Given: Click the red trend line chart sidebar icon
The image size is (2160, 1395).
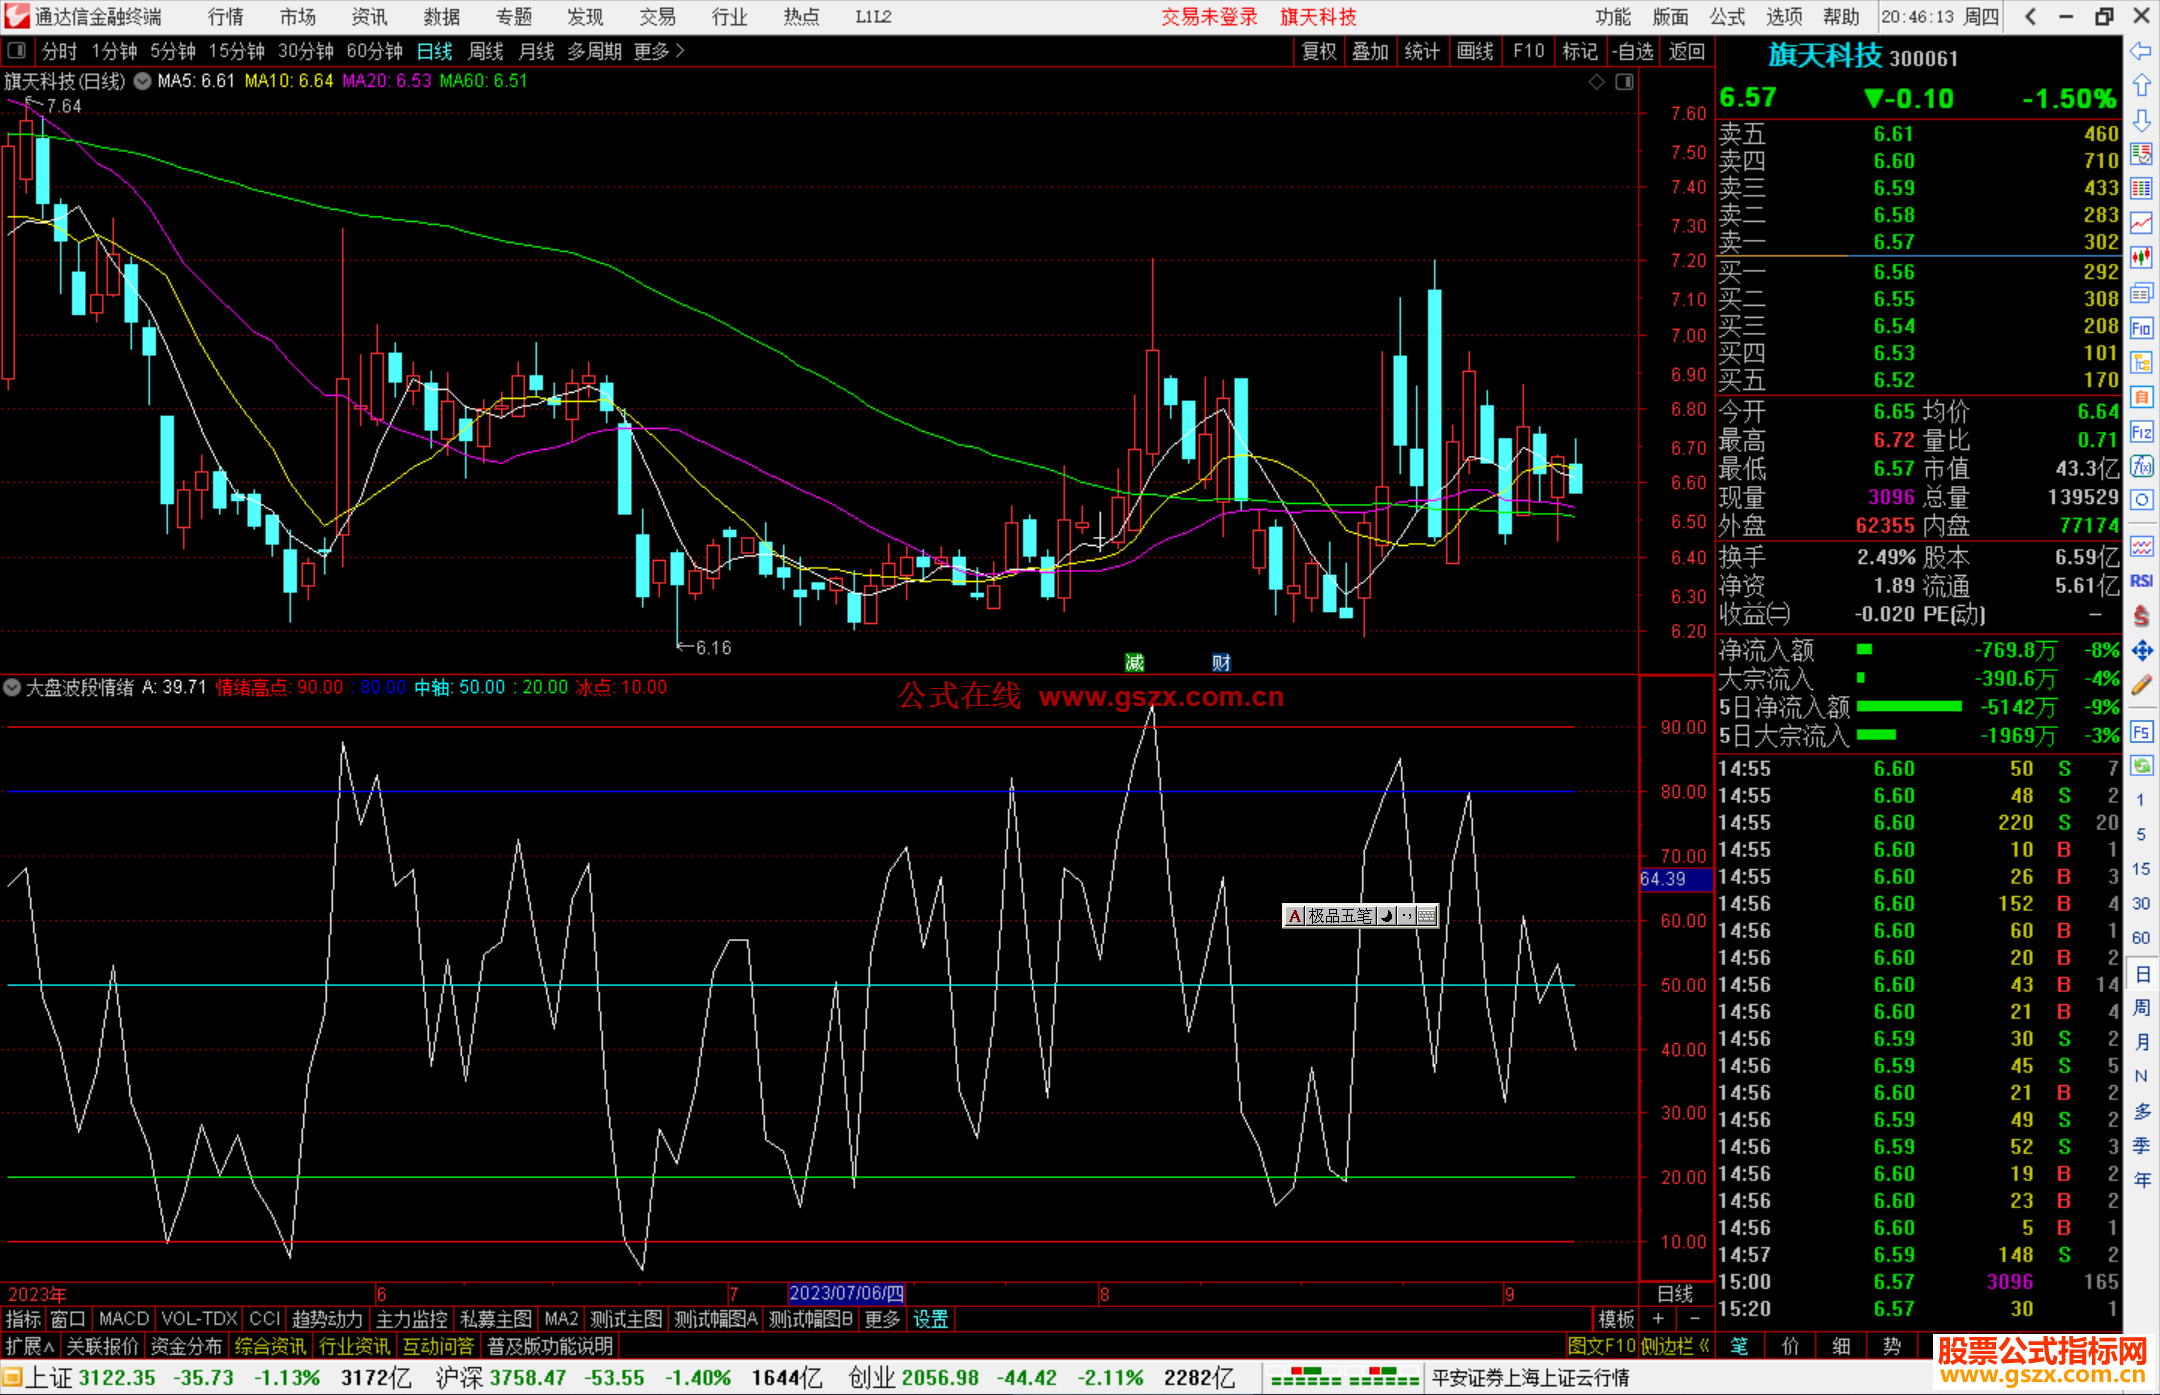Looking at the screenshot, I should point(2141,223).
